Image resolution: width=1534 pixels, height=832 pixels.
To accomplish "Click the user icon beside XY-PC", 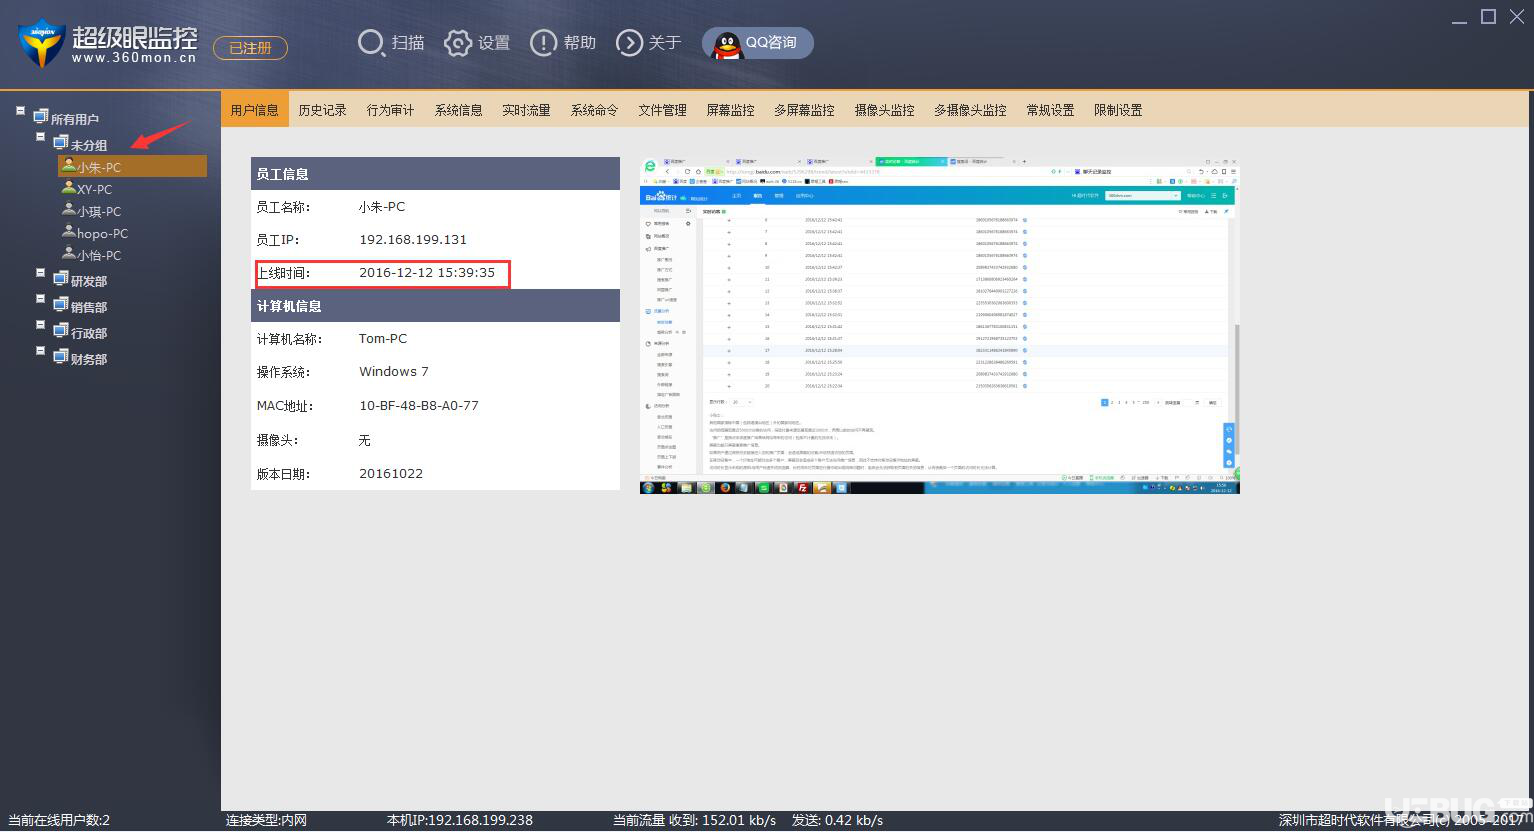I will pos(69,187).
